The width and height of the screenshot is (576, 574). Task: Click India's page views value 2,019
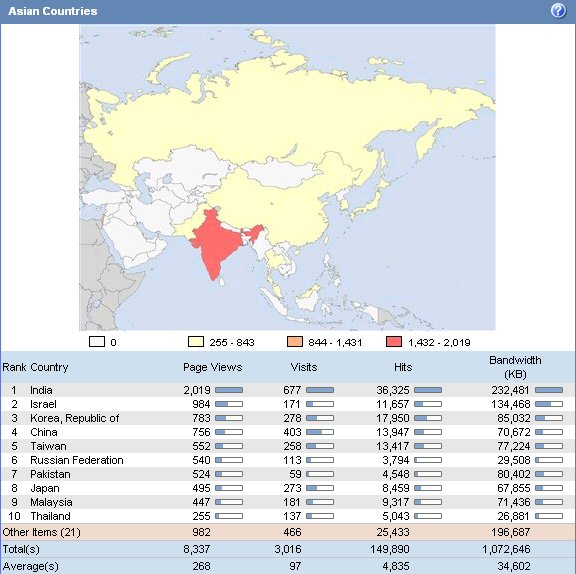(197, 390)
